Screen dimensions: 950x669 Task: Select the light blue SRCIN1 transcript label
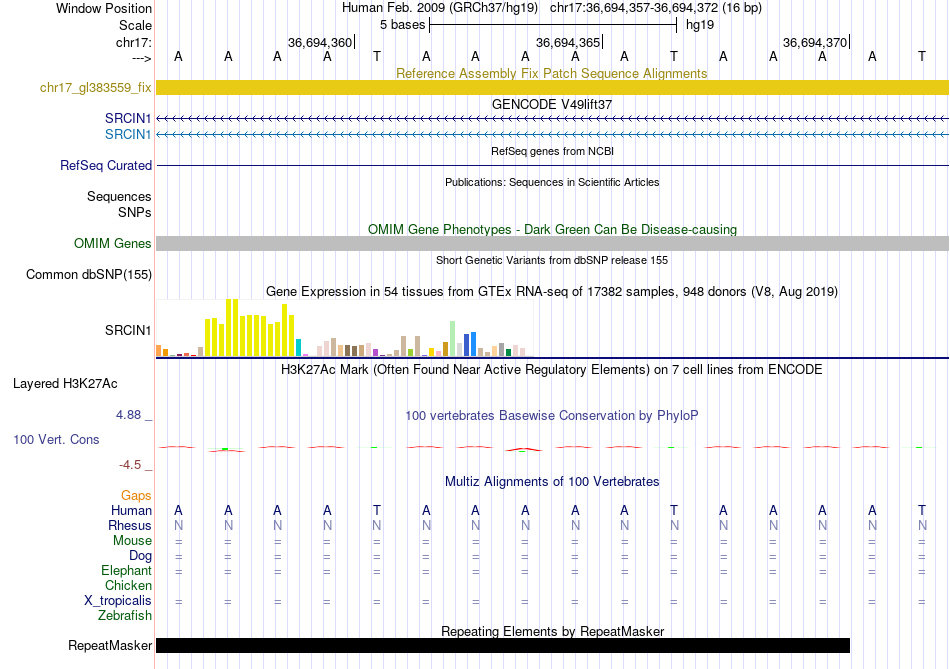(x=128, y=134)
